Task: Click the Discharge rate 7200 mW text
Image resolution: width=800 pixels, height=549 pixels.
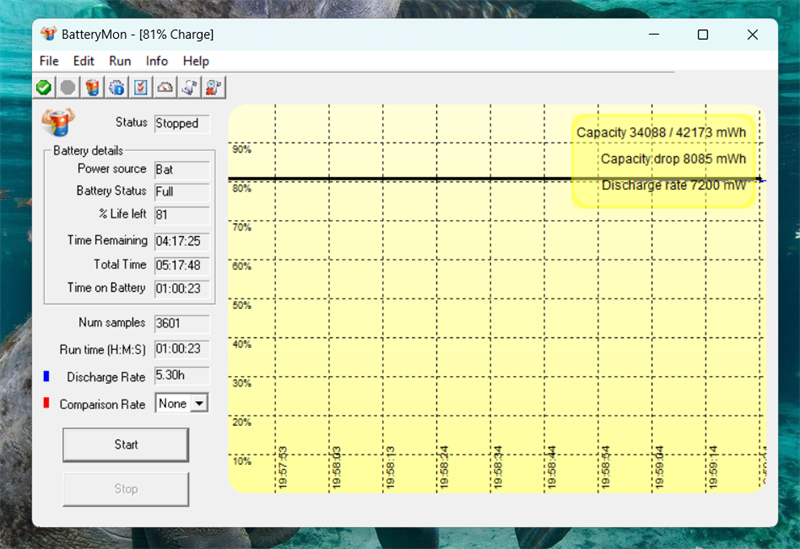Action: point(674,185)
